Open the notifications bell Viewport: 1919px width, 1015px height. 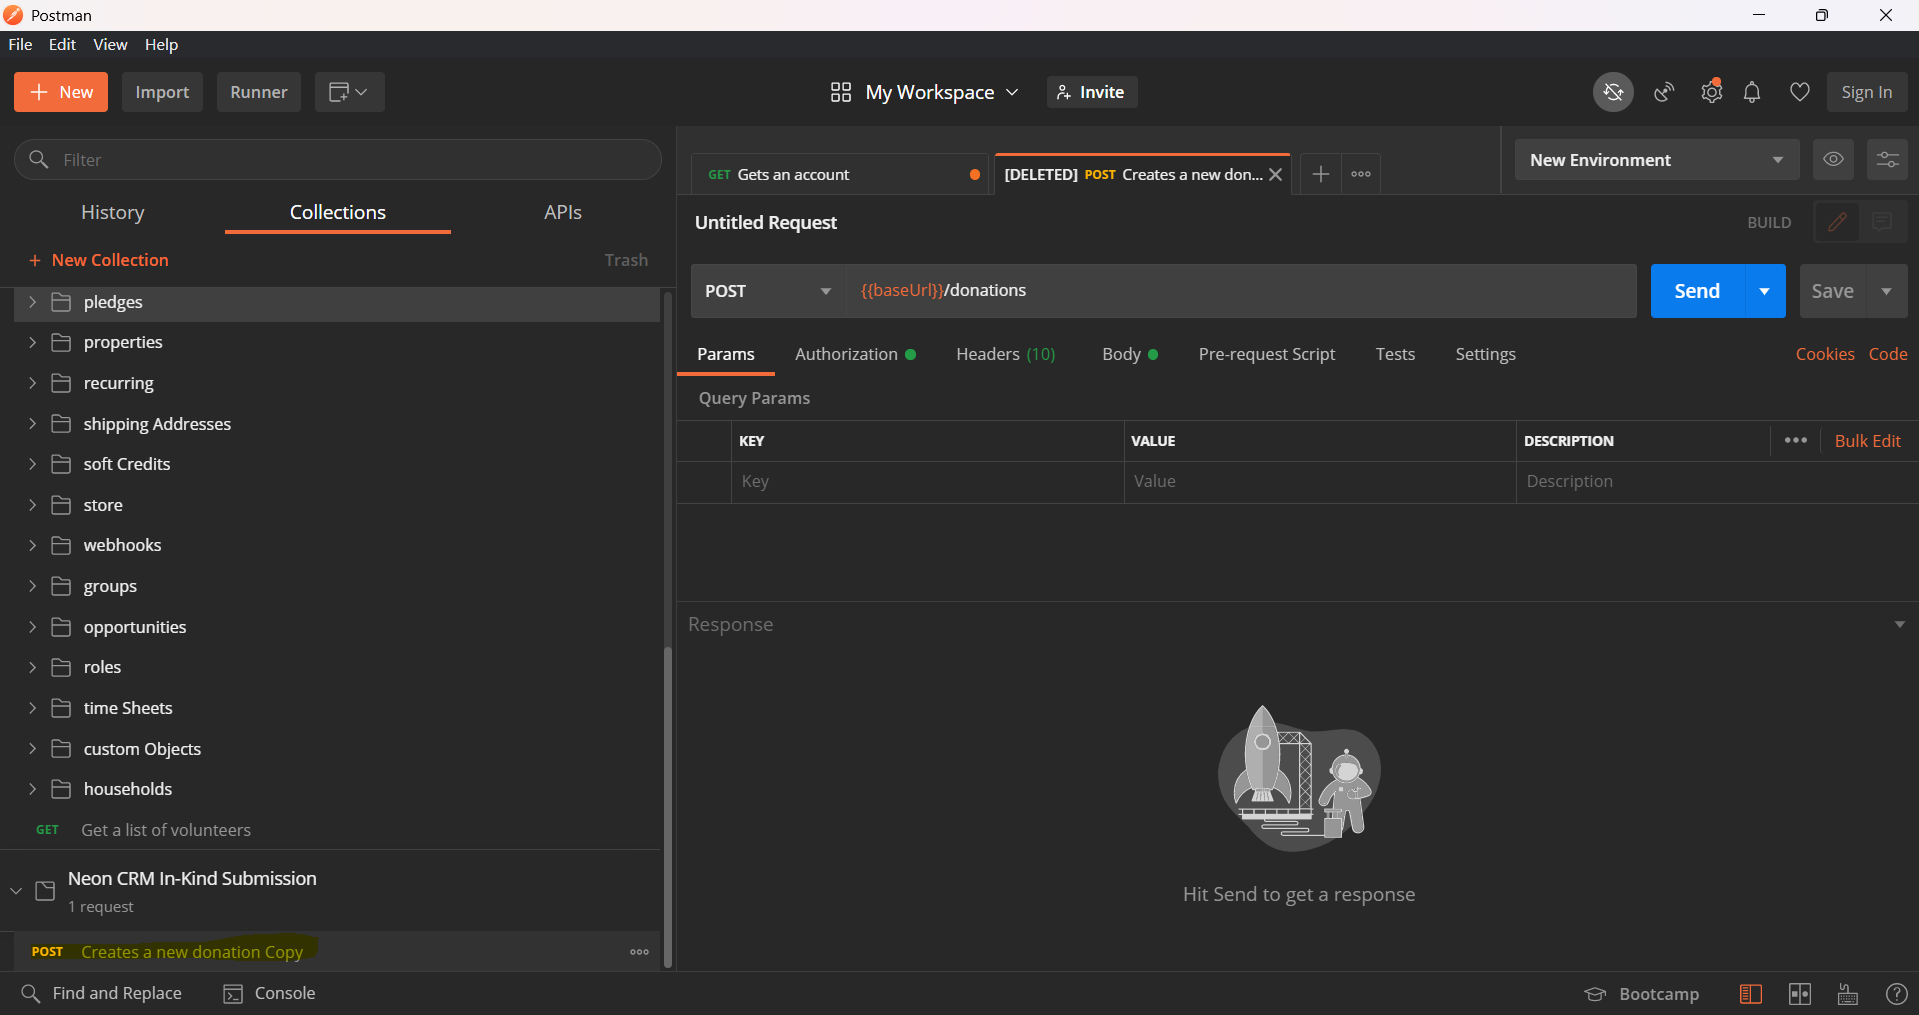click(1752, 92)
